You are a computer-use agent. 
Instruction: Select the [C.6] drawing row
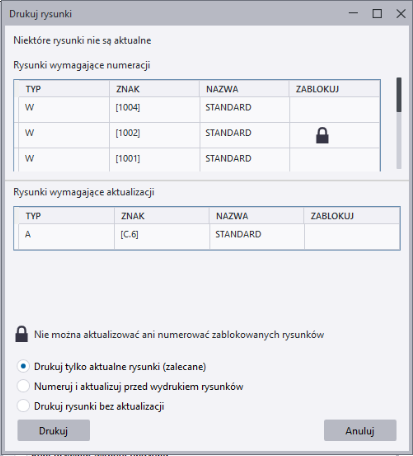pos(209,236)
